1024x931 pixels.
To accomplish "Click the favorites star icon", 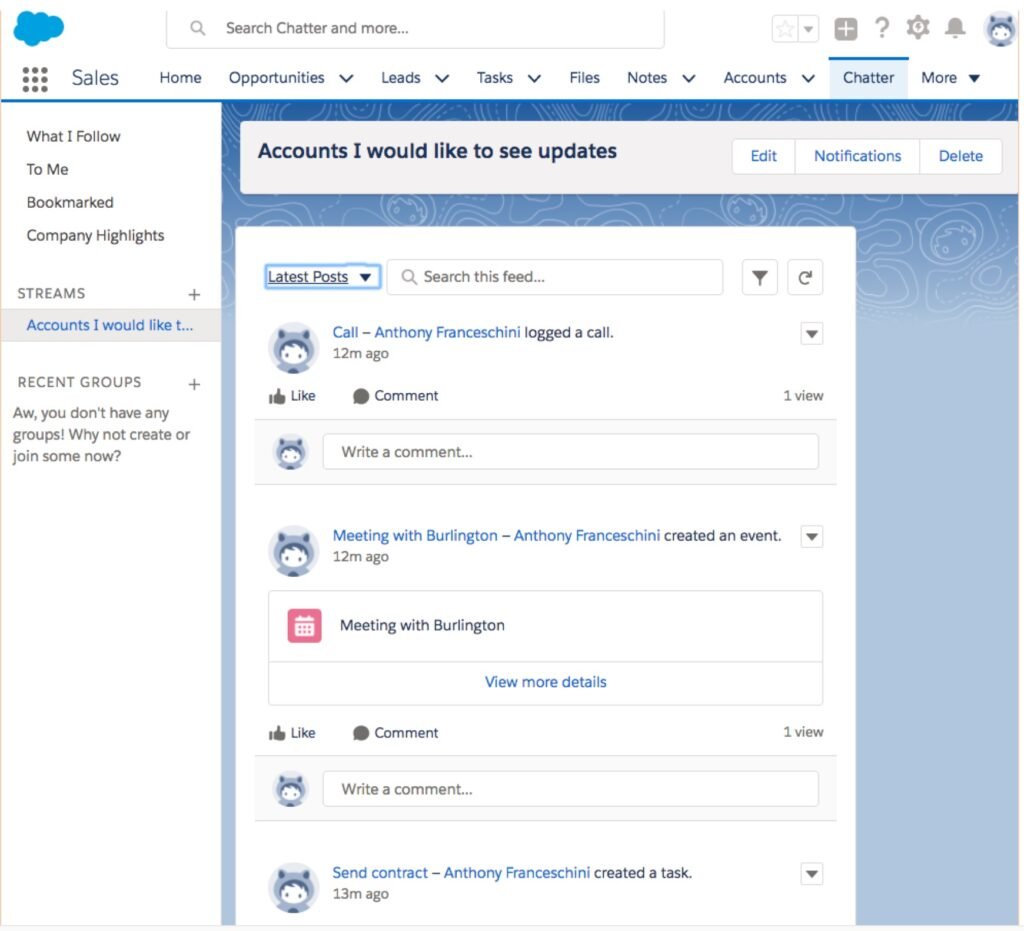I will [x=785, y=29].
